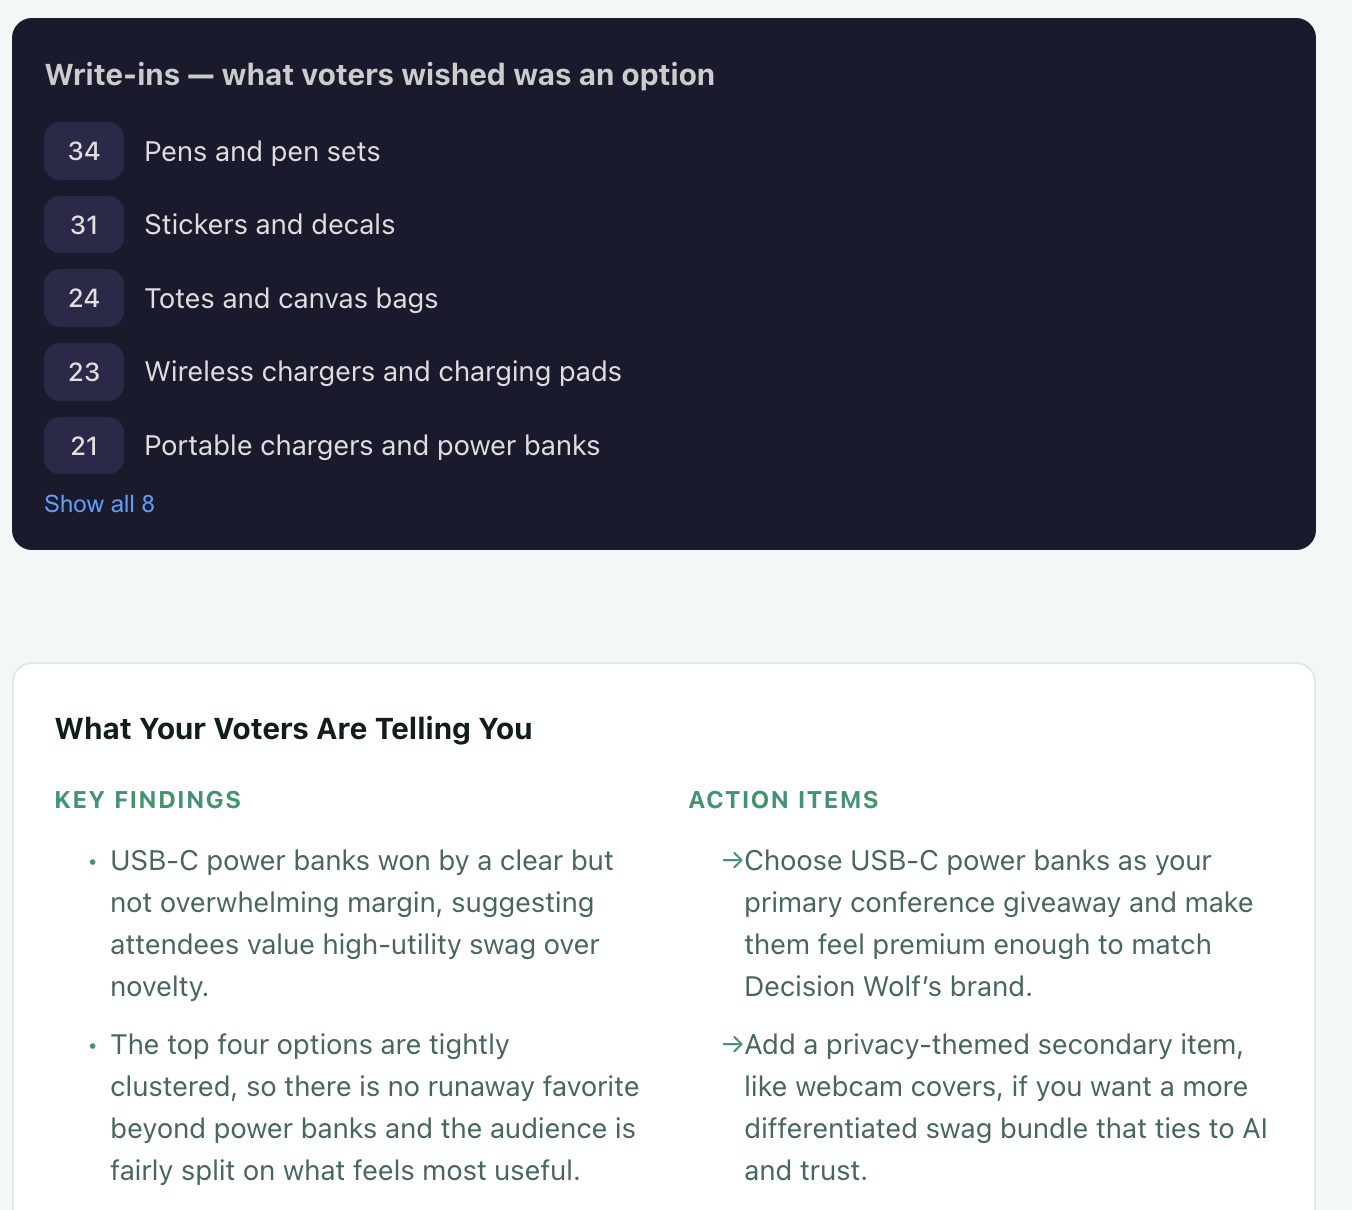Click the arrow before the privacy-themed item action
This screenshot has width=1352, height=1210.
tap(731, 1044)
